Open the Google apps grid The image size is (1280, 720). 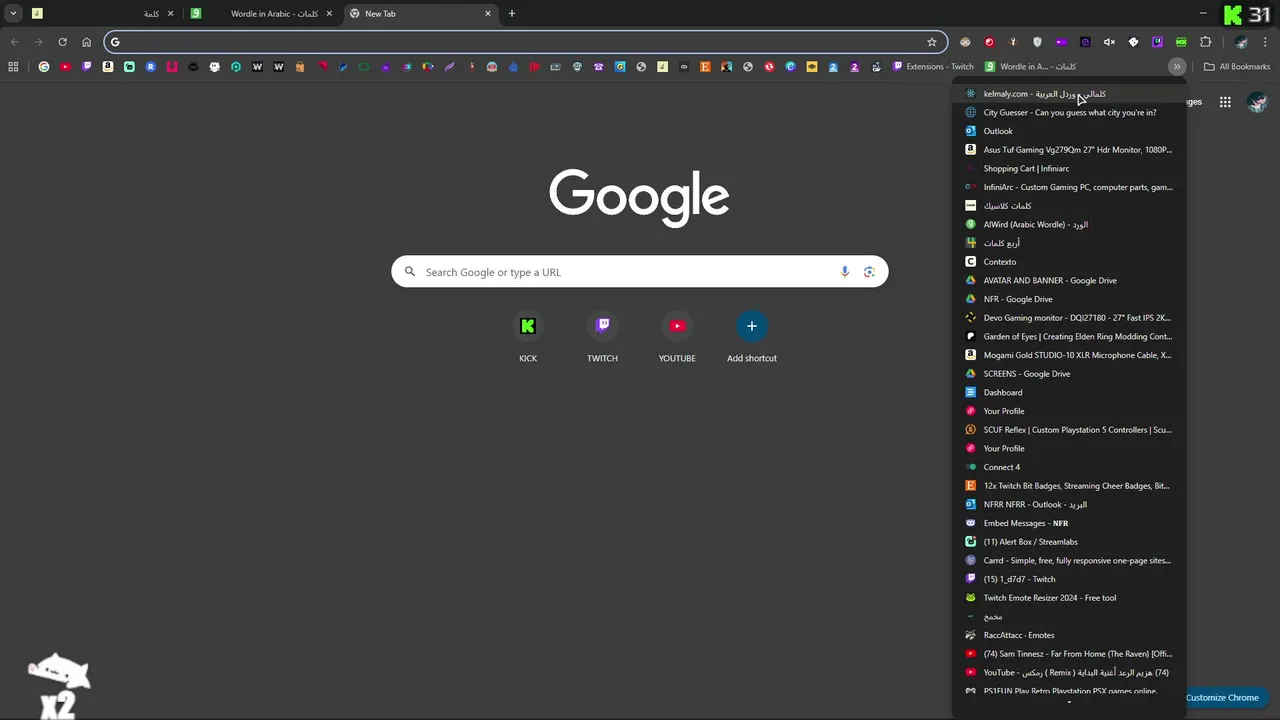(1225, 102)
